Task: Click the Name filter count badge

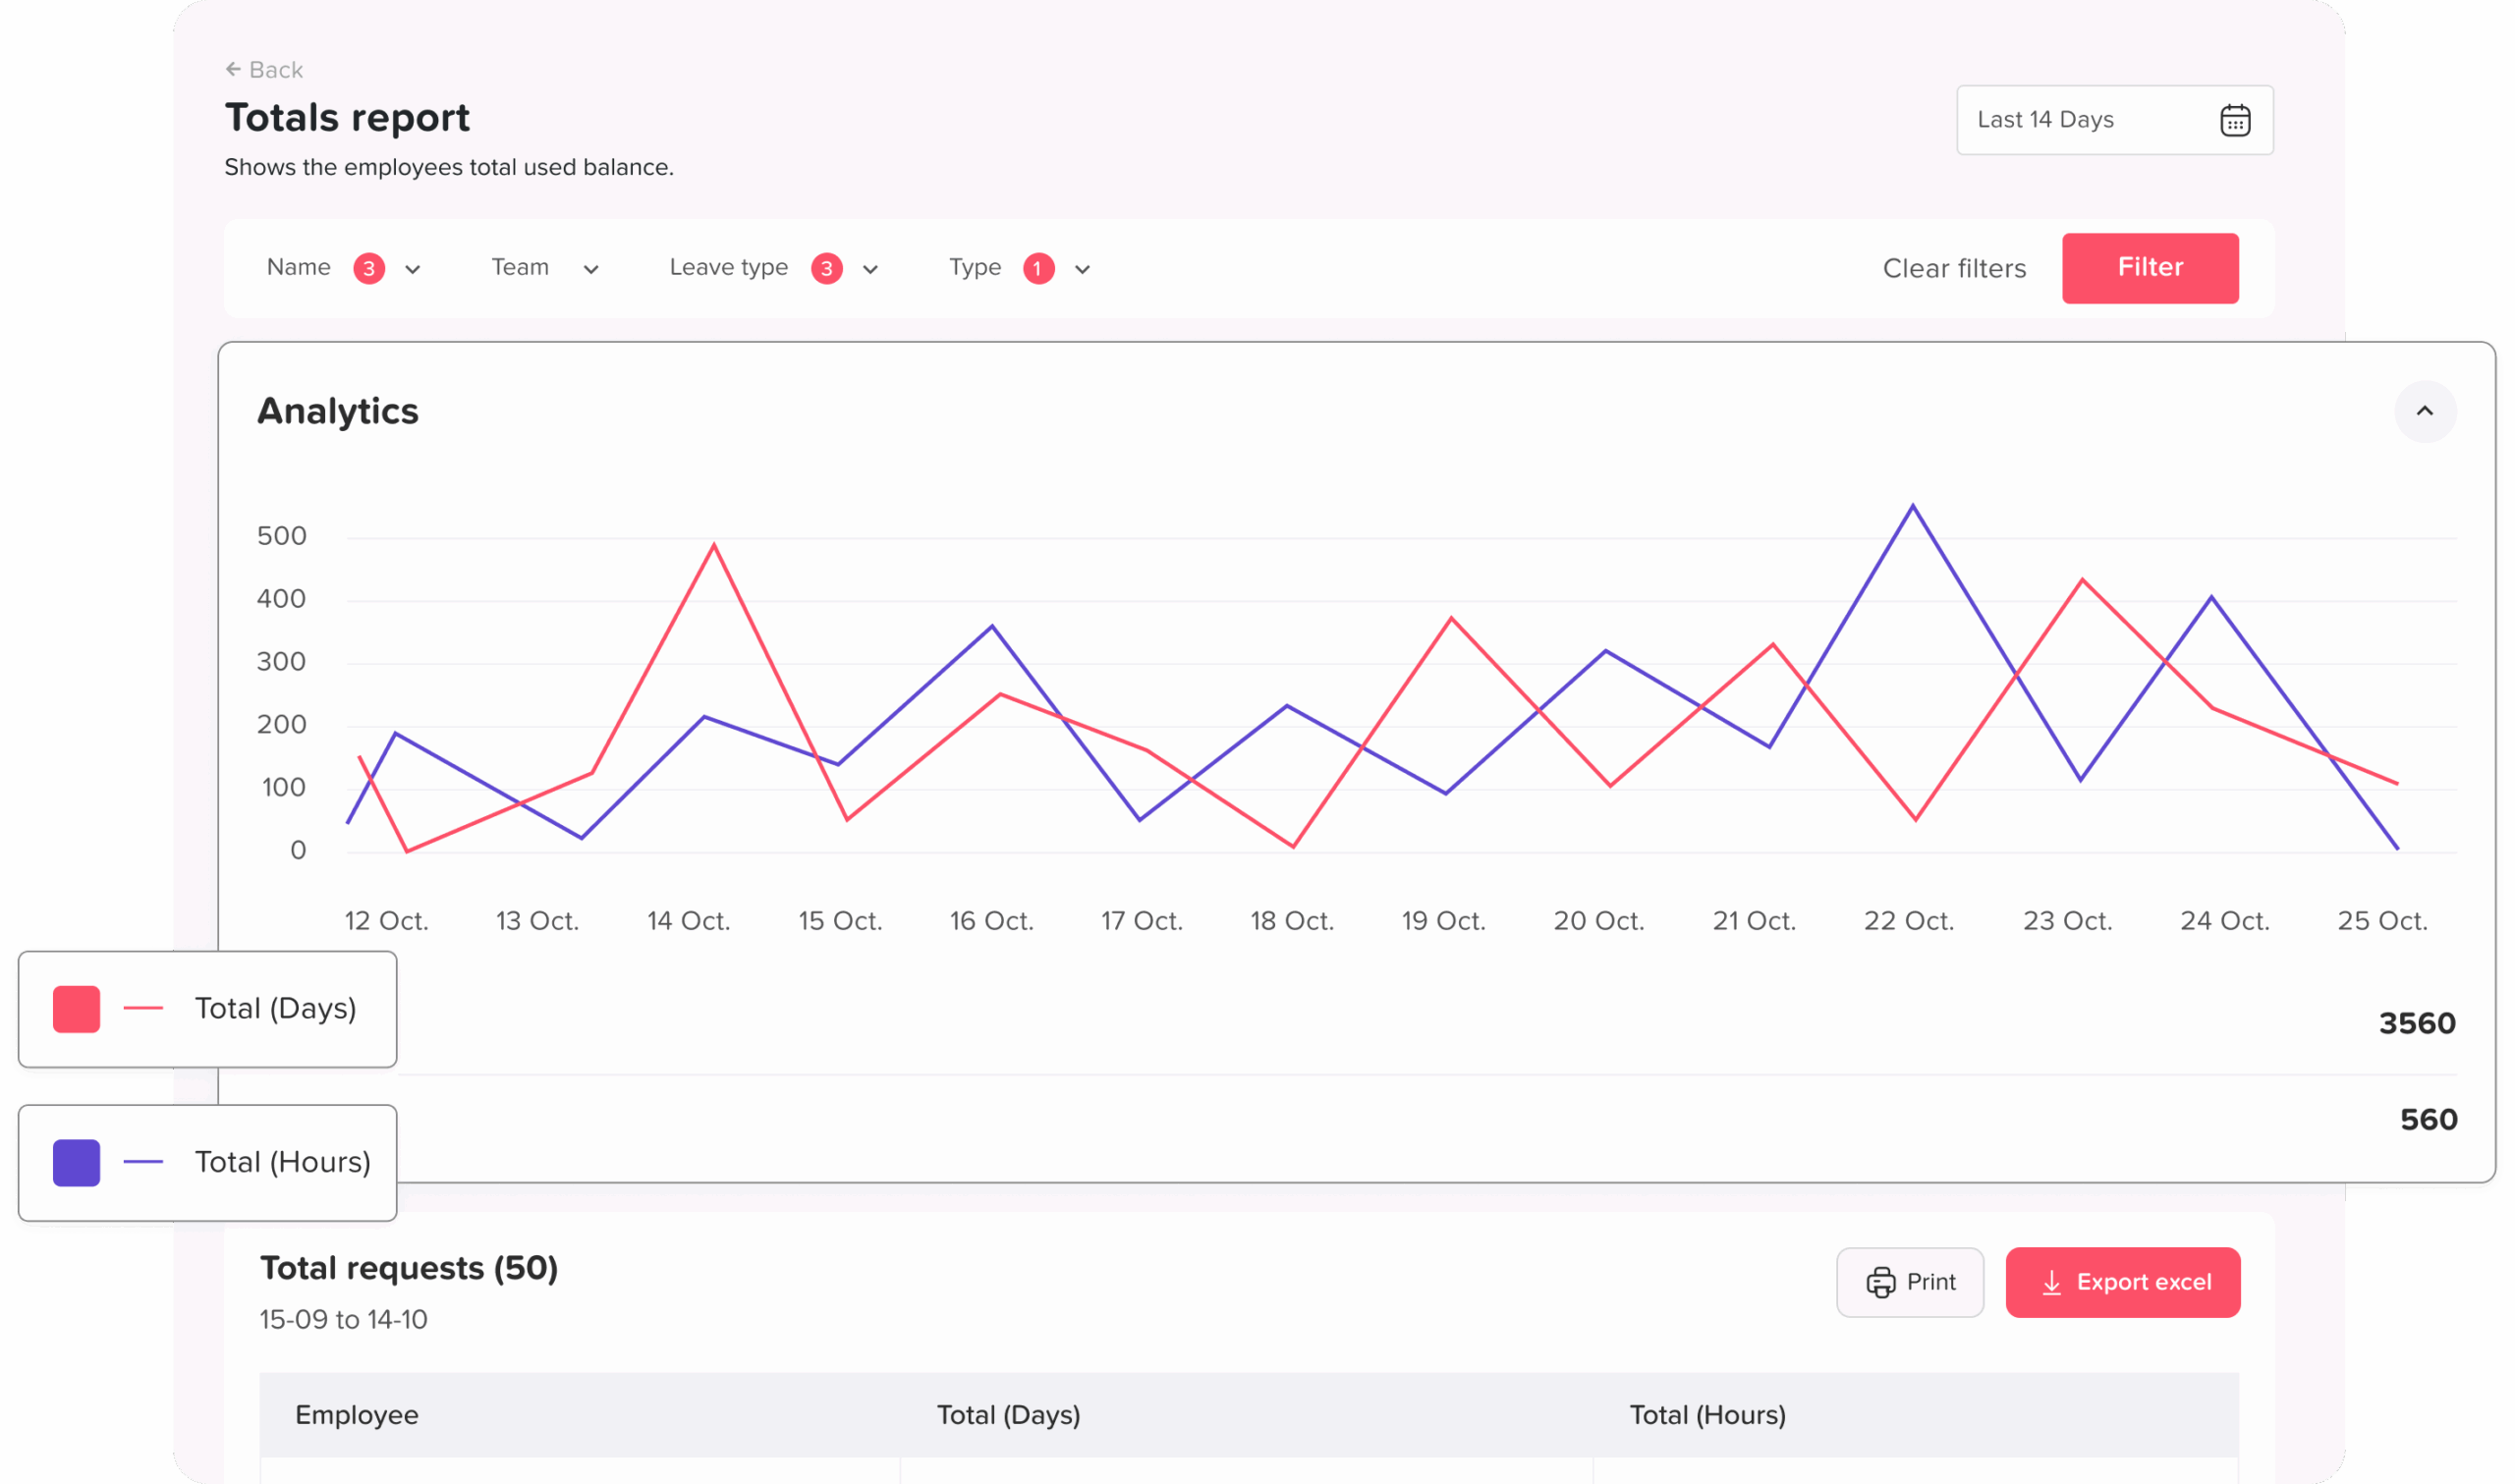Action: pyautogui.click(x=369, y=268)
